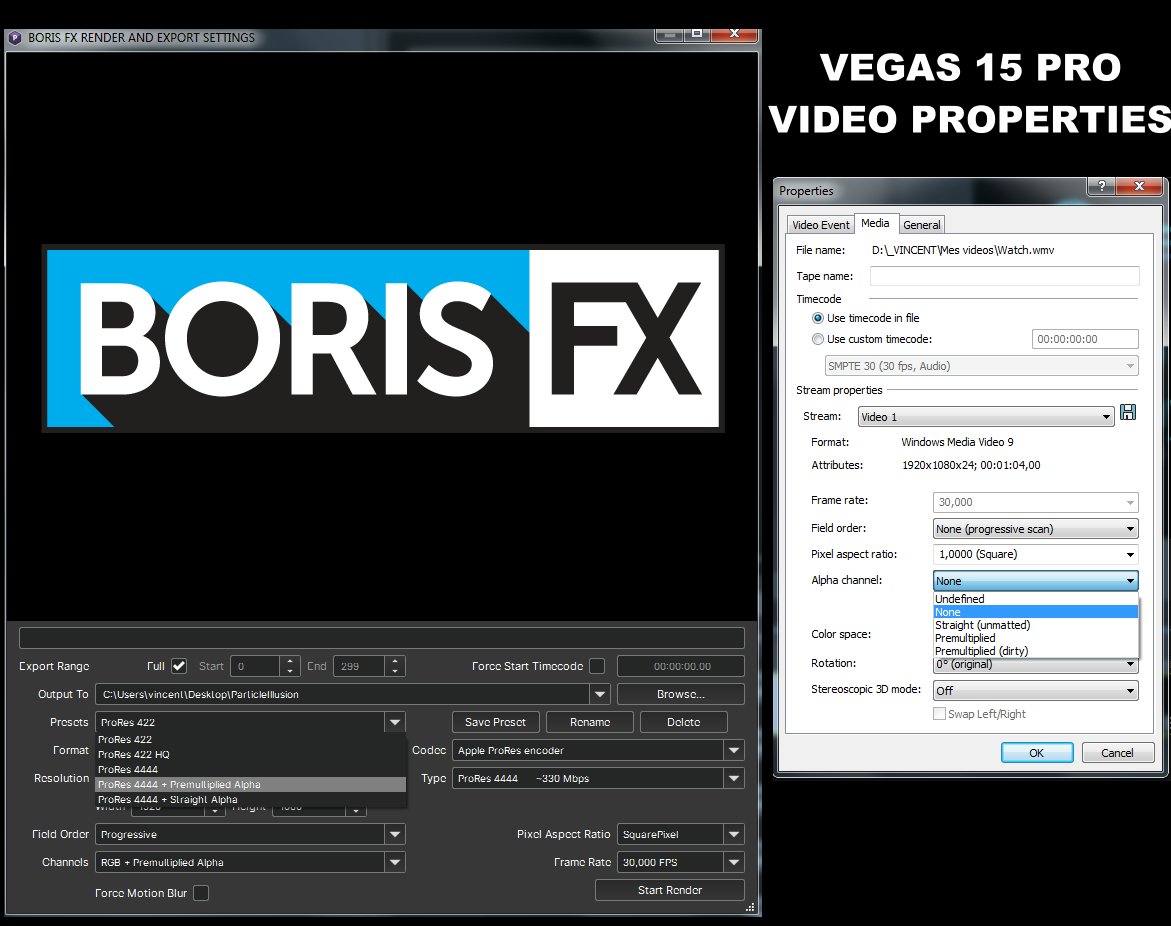
Task: Collapse the Presets dropdown showing ProRes 422
Action: [395, 722]
